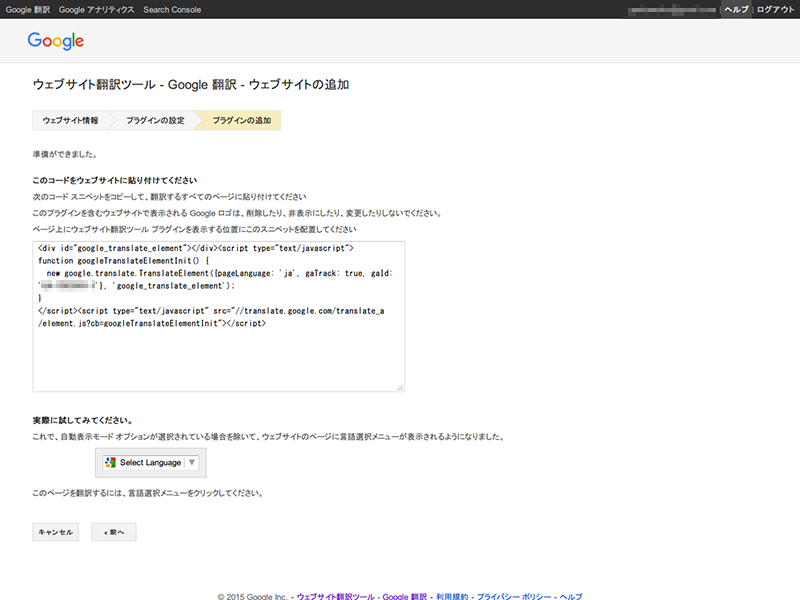Click the Select Language label text
The image size is (800, 600).
tap(151, 462)
